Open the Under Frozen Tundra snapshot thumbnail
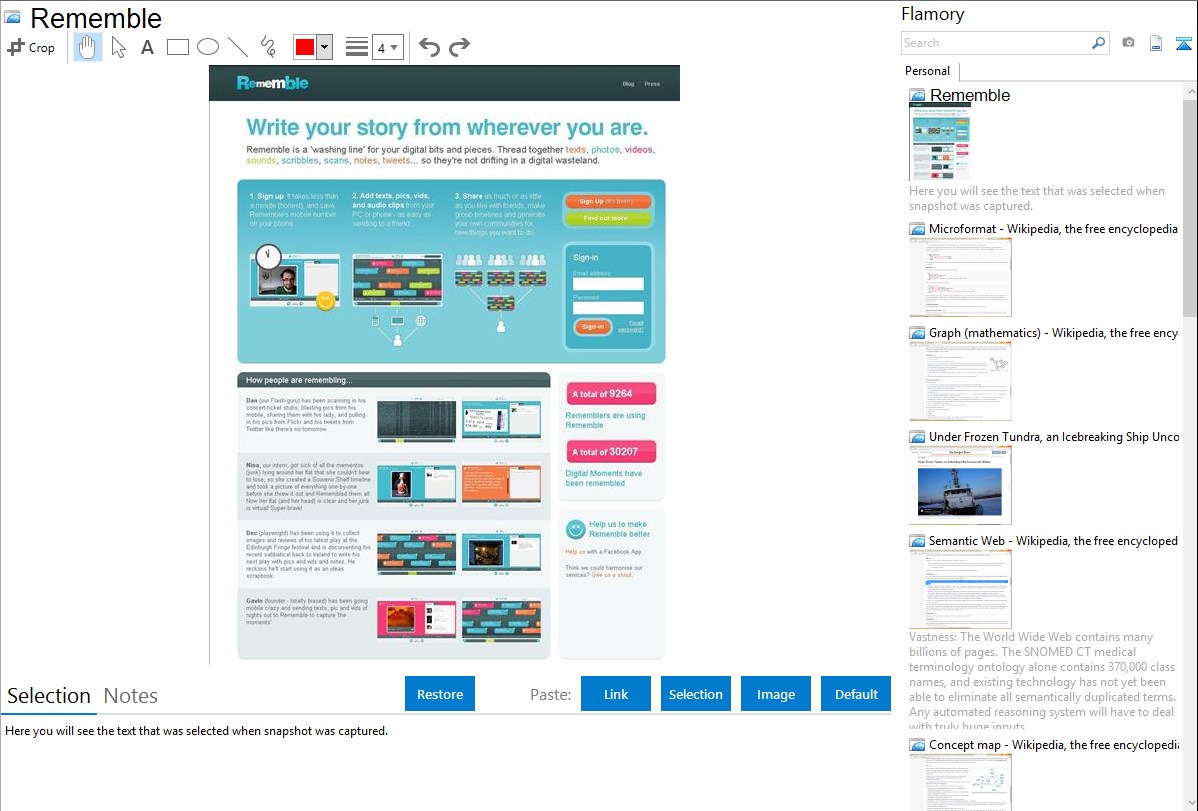Image resolution: width=1198 pixels, height=811 pixels. coord(960,485)
